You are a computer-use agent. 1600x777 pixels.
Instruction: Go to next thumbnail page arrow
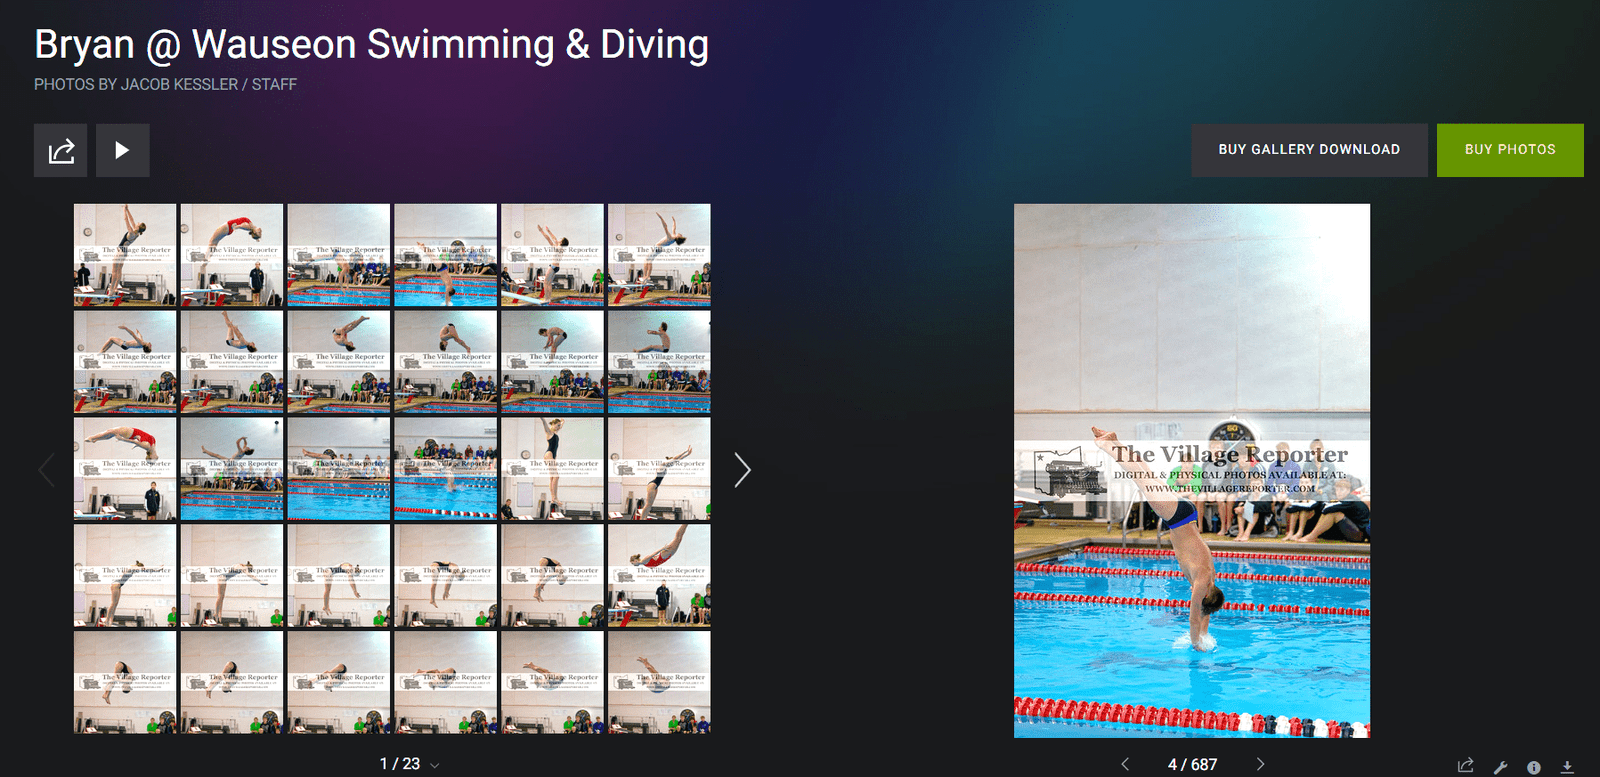pyautogui.click(x=742, y=469)
